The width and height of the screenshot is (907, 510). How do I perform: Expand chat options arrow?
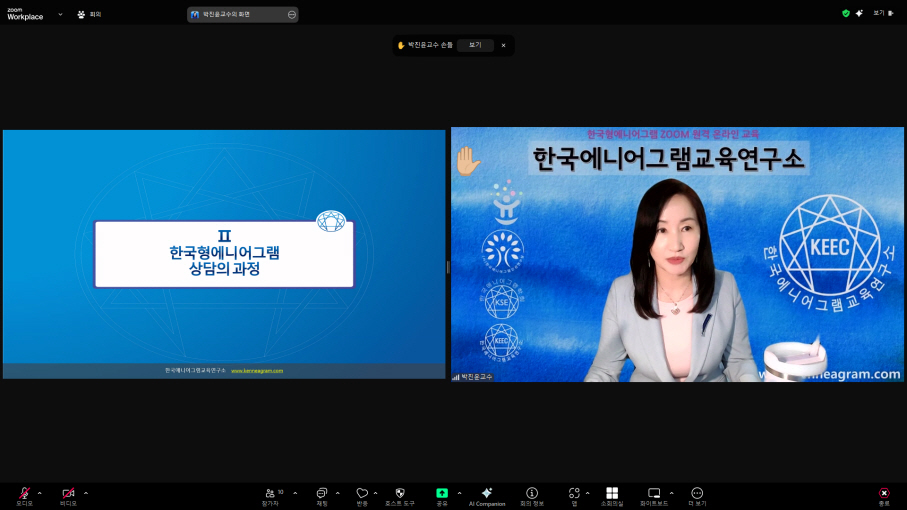(x=337, y=493)
